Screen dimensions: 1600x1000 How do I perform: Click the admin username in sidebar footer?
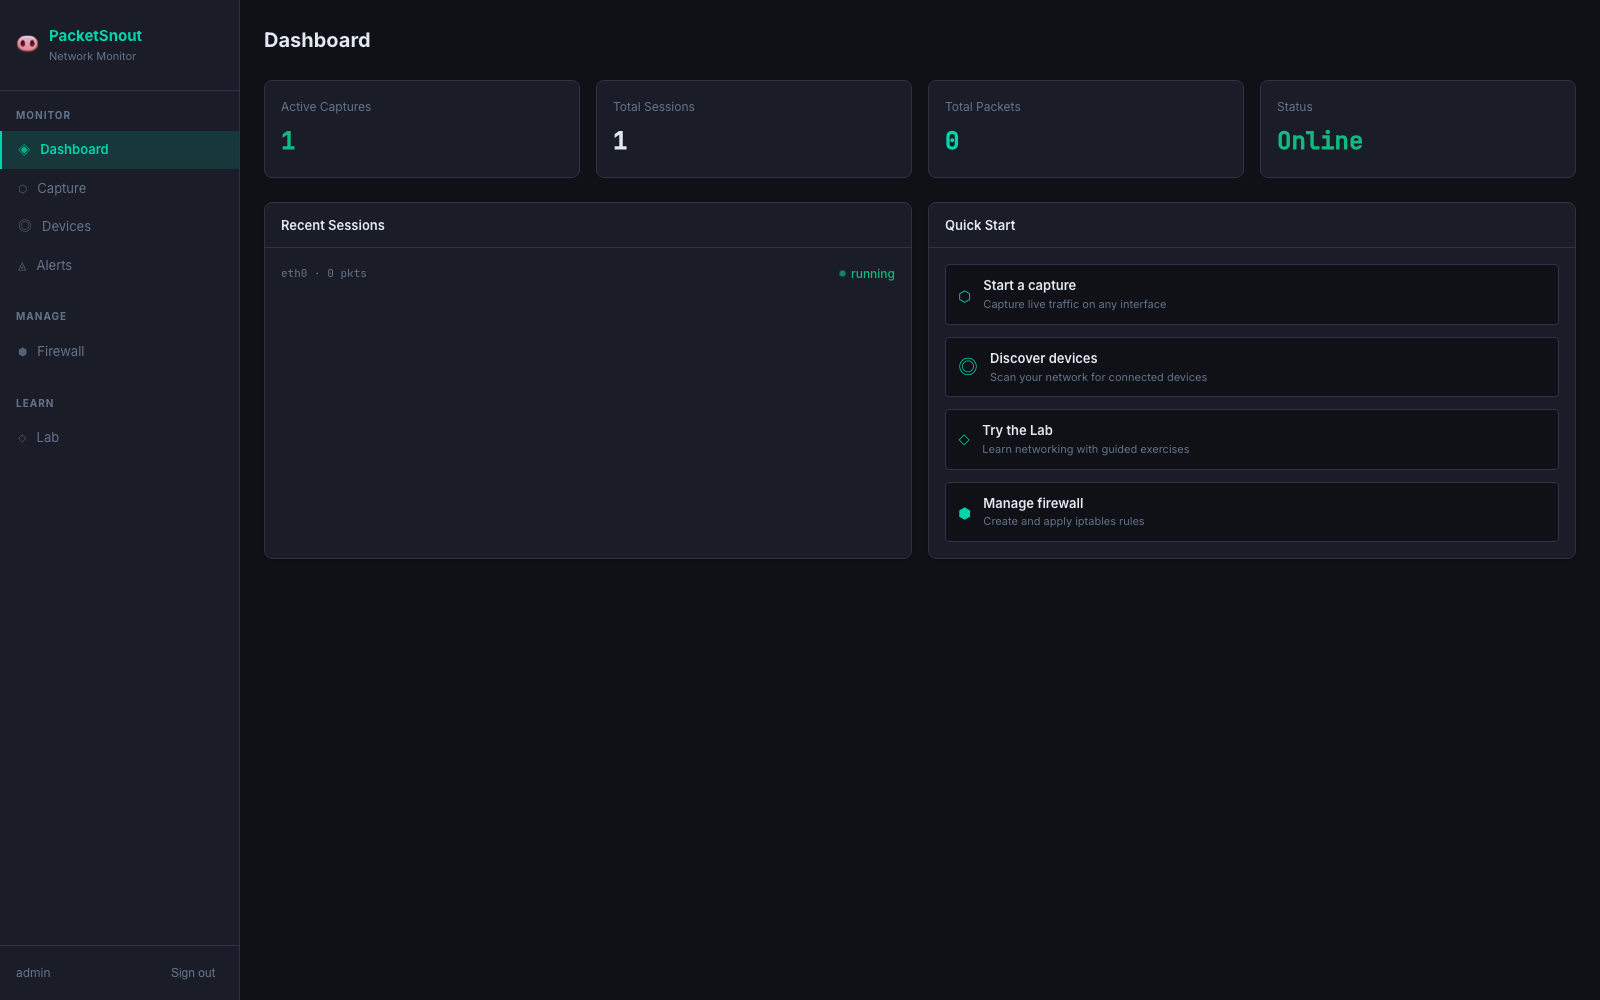[x=33, y=973]
